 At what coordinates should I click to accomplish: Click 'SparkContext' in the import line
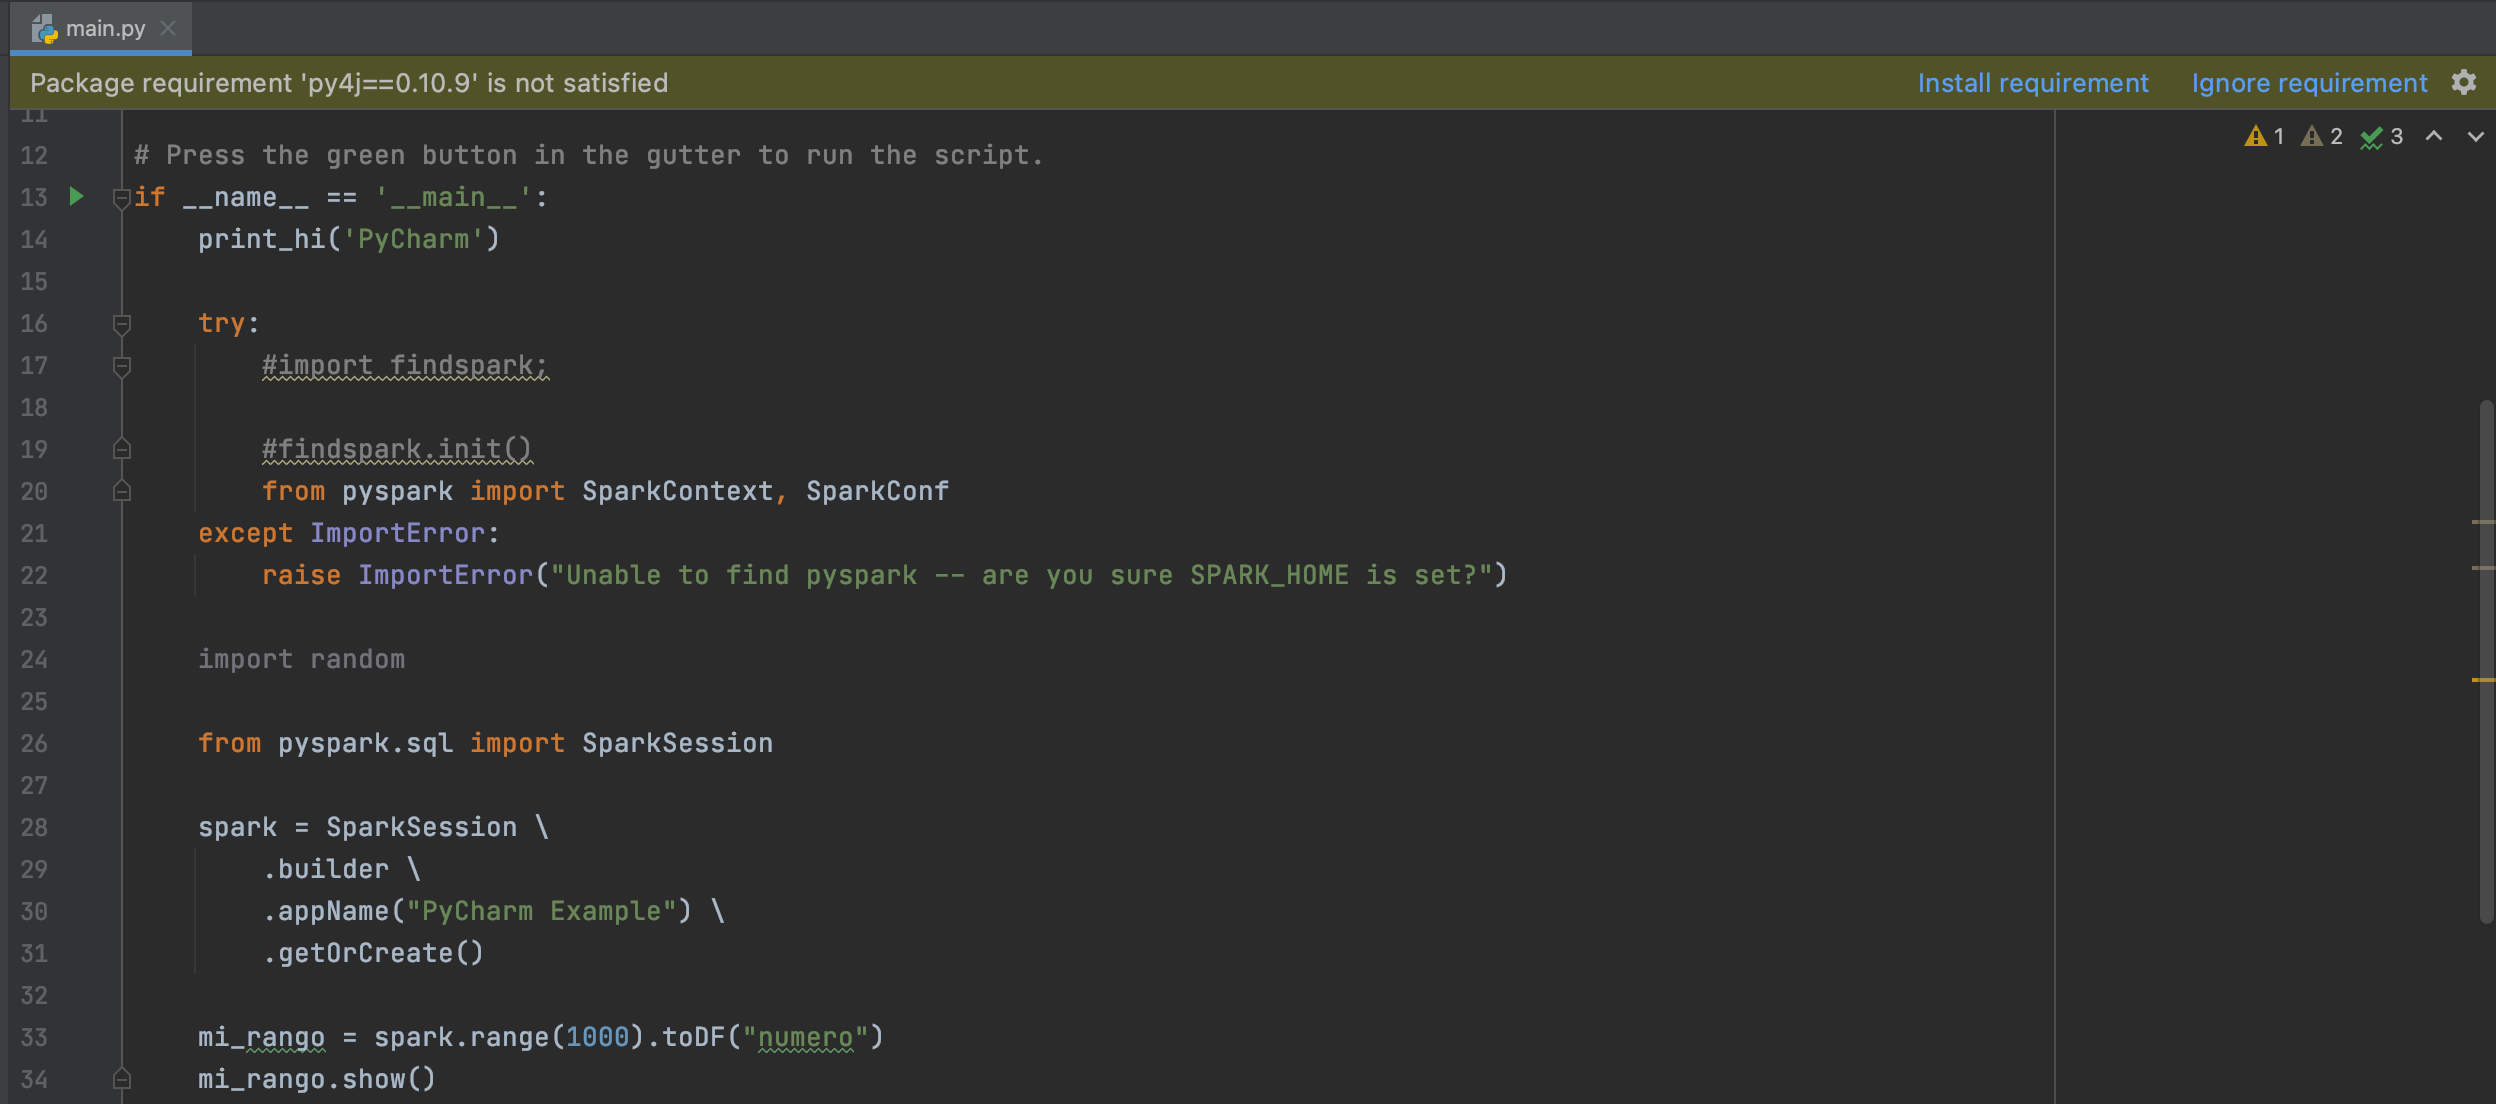click(678, 491)
